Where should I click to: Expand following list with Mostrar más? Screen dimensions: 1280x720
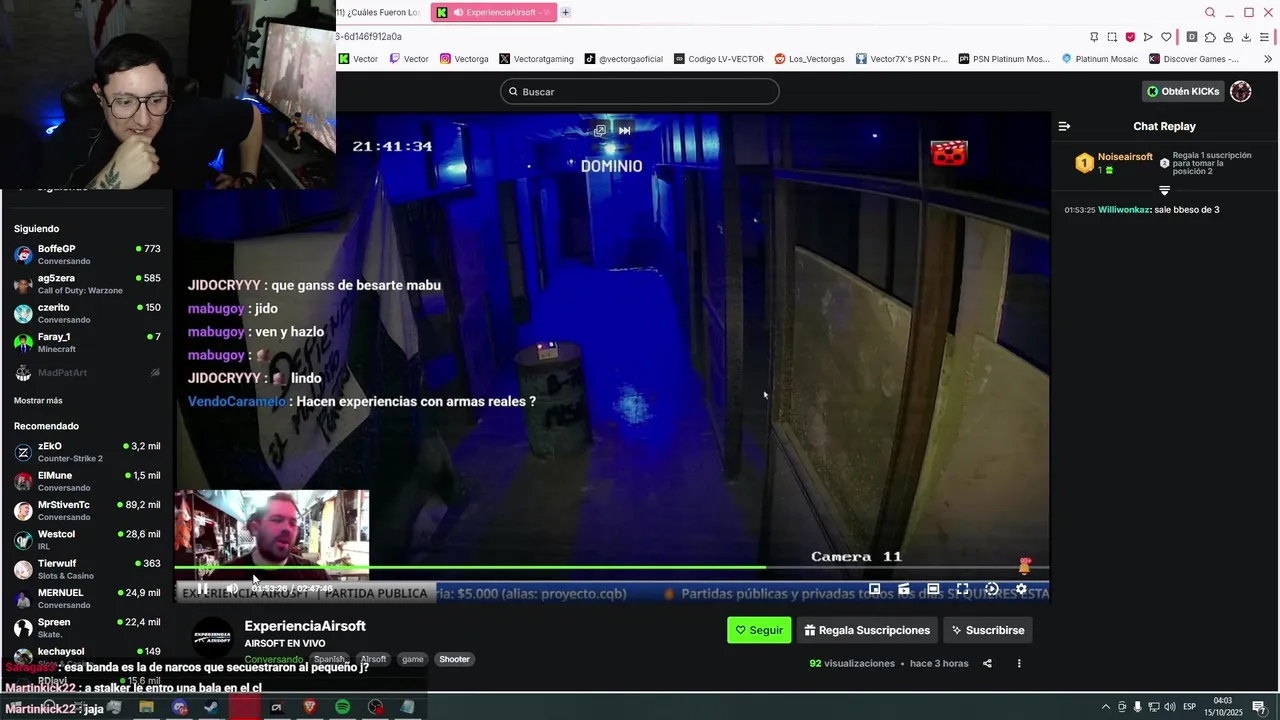tap(38, 400)
